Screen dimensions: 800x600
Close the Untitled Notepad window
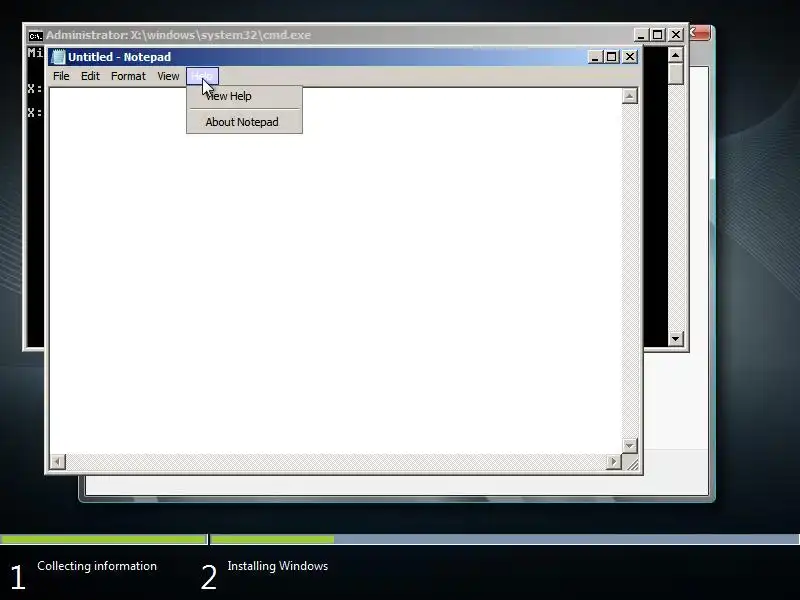click(630, 57)
